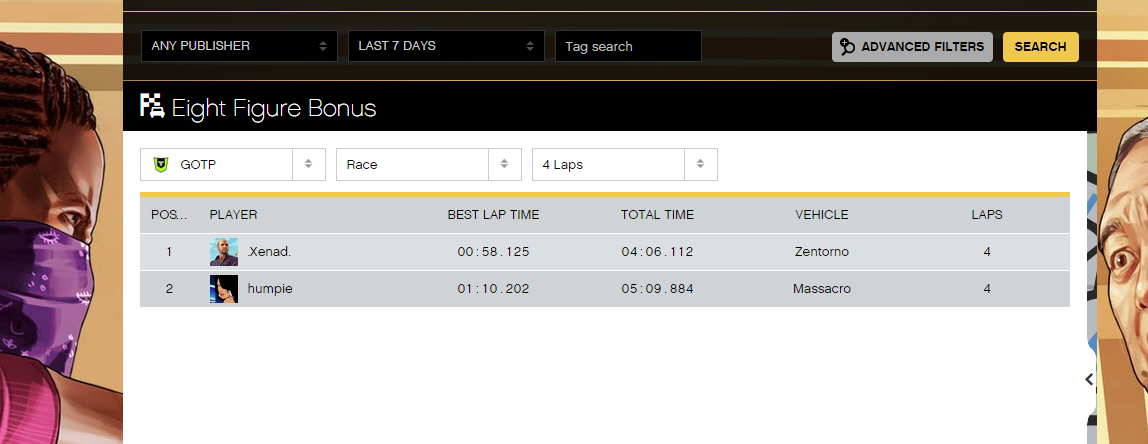Open ADVANCED FILTERS

[912, 47]
